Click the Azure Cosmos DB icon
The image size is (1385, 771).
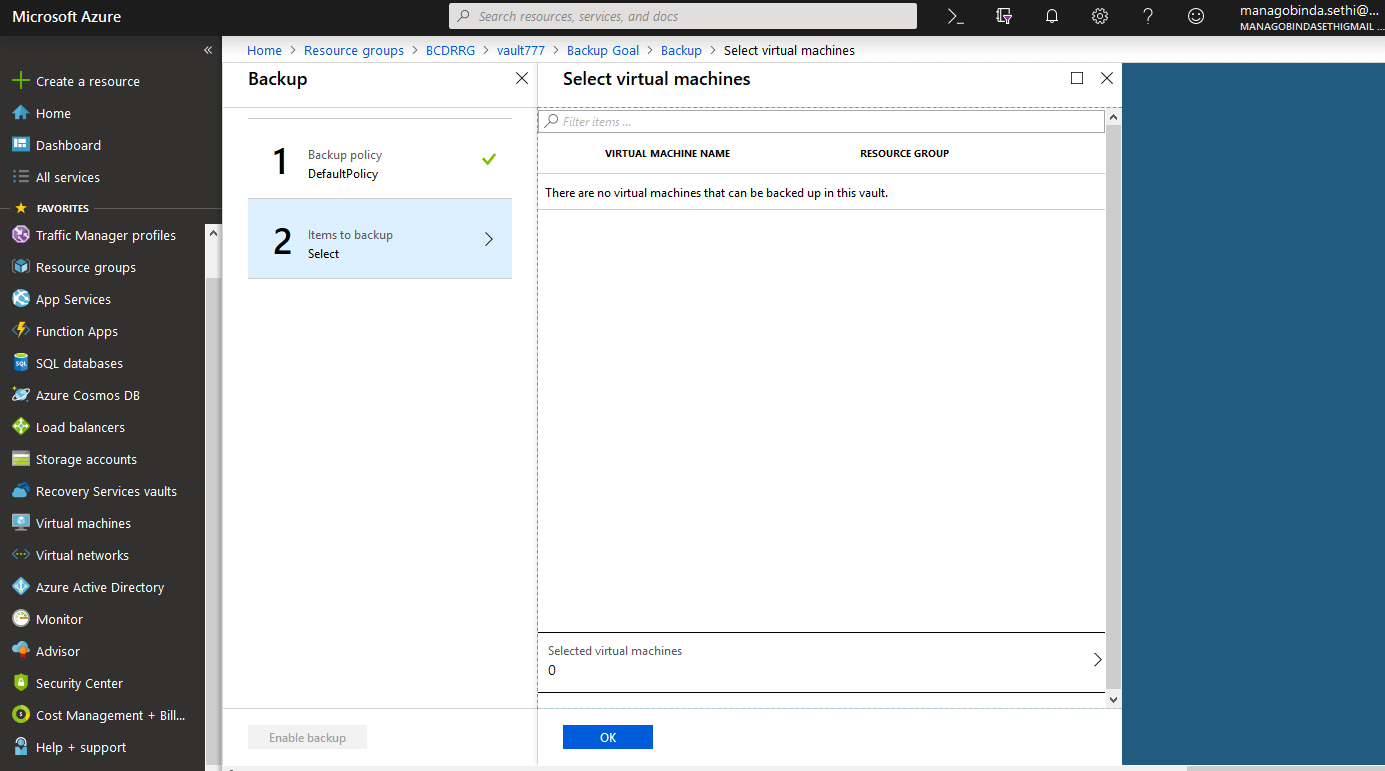coord(20,395)
